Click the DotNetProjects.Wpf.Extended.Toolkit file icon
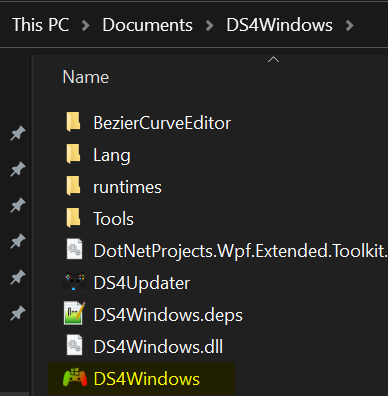The width and height of the screenshot is (388, 396). (x=74, y=249)
